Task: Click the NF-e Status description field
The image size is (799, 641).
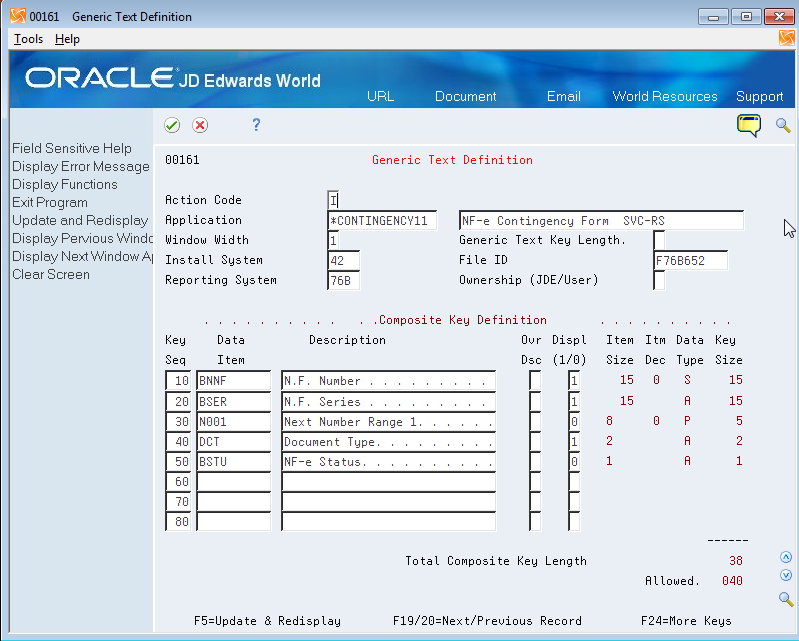Action: coord(389,462)
